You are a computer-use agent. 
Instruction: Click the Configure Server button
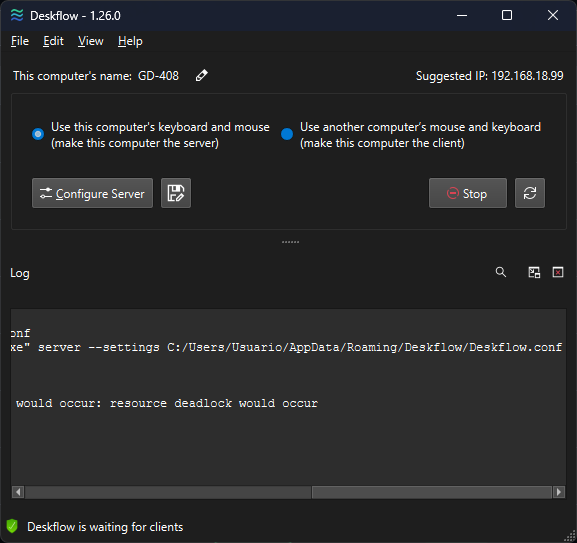(92, 193)
